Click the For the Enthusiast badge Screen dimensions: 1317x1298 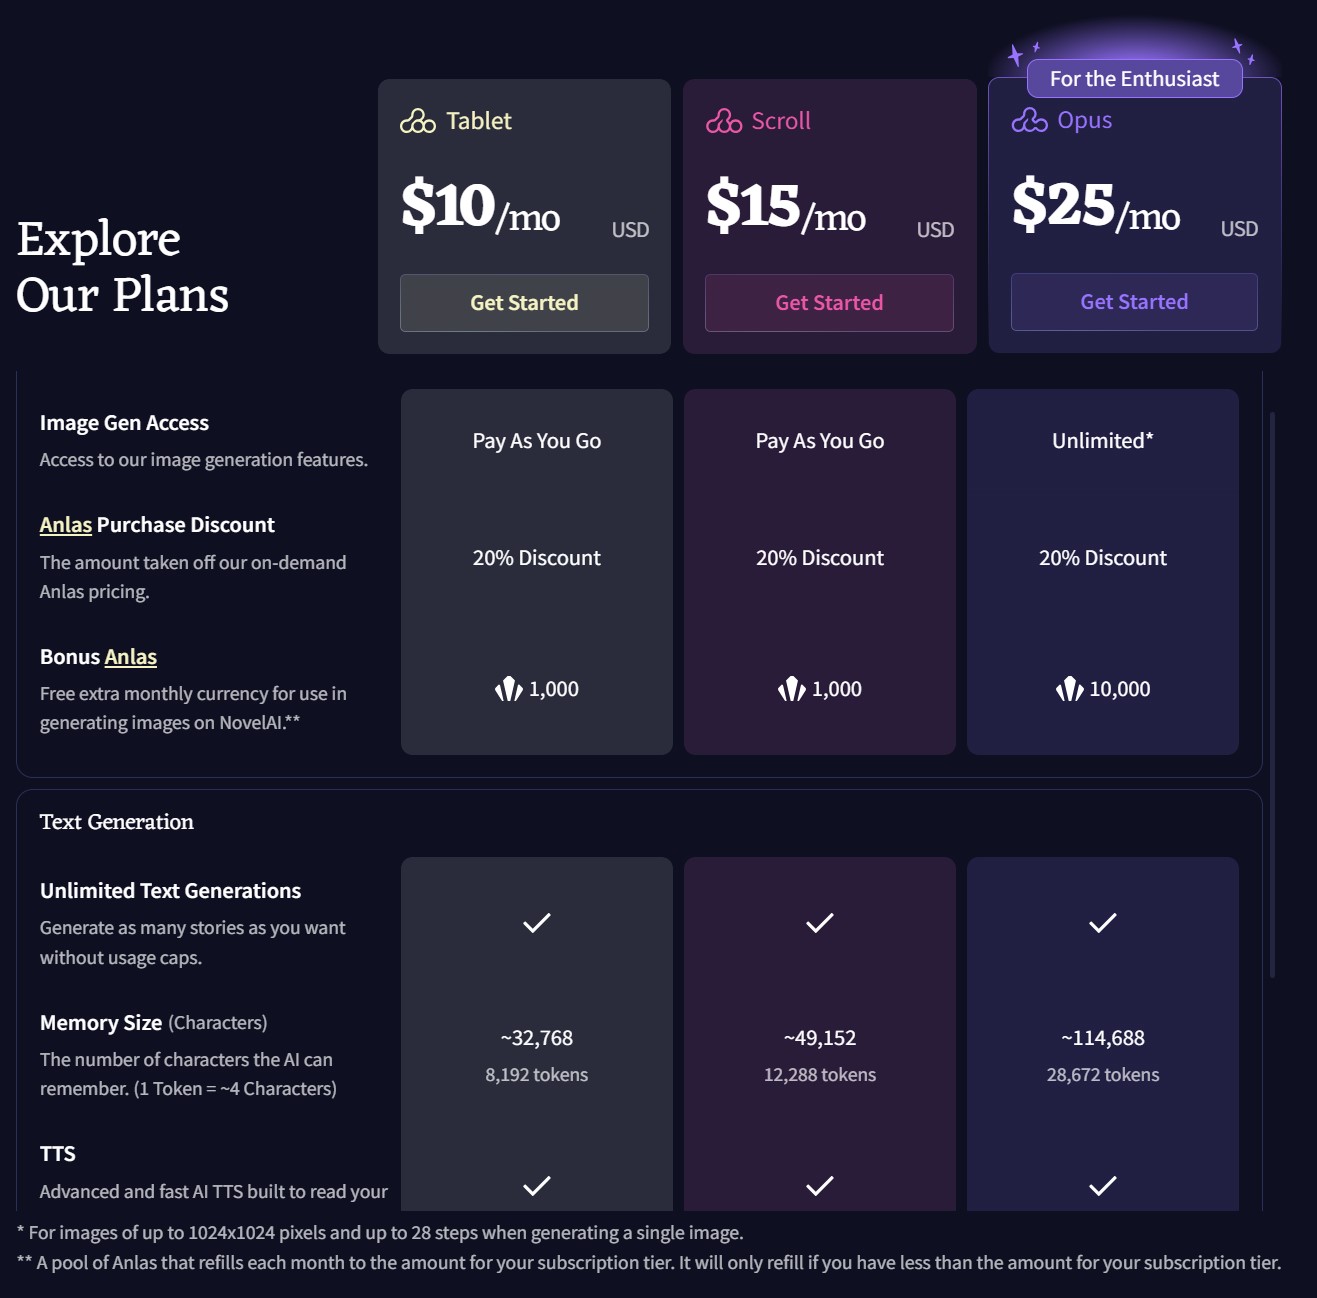[x=1134, y=79]
